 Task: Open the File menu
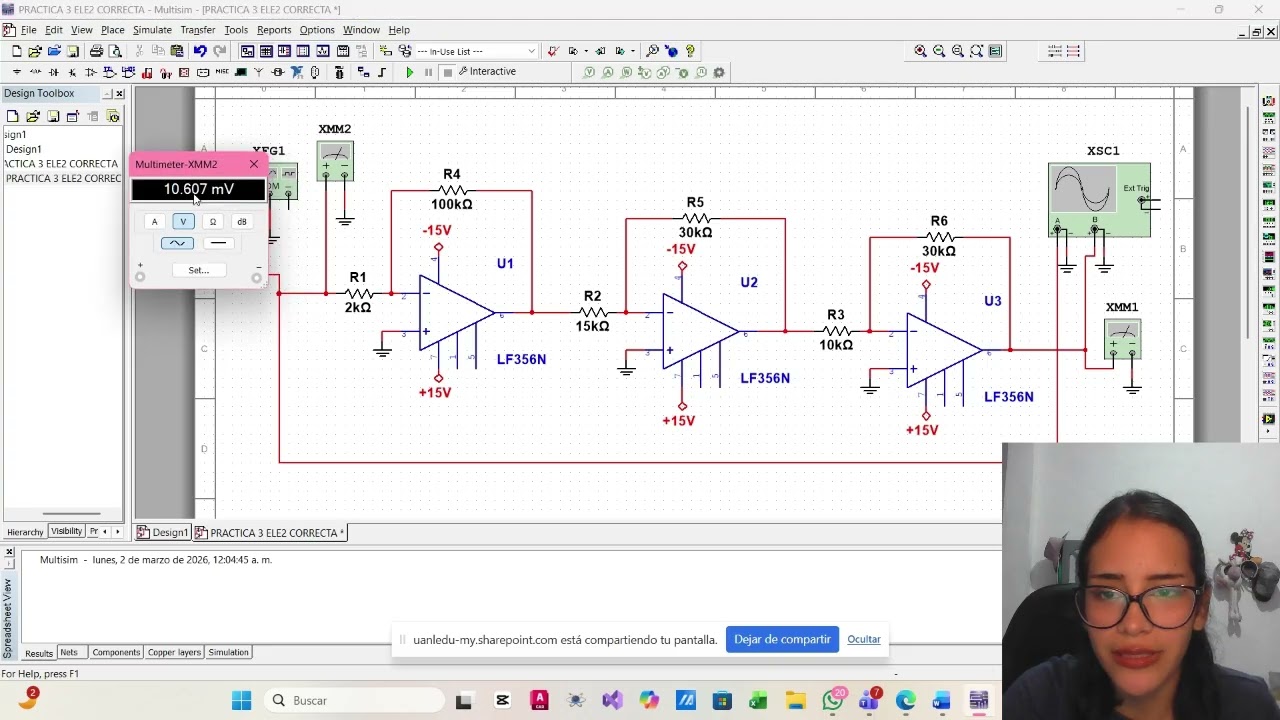click(x=28, y=30)
